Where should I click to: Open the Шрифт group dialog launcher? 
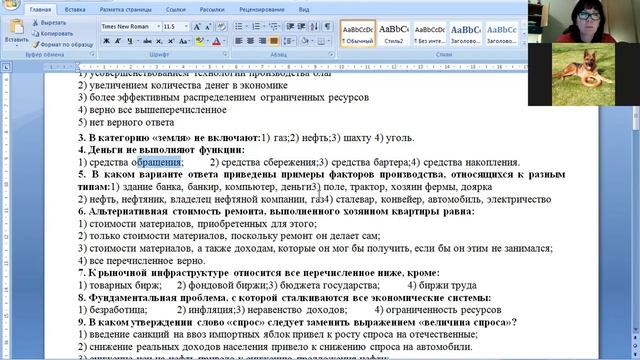coord(225,54)
